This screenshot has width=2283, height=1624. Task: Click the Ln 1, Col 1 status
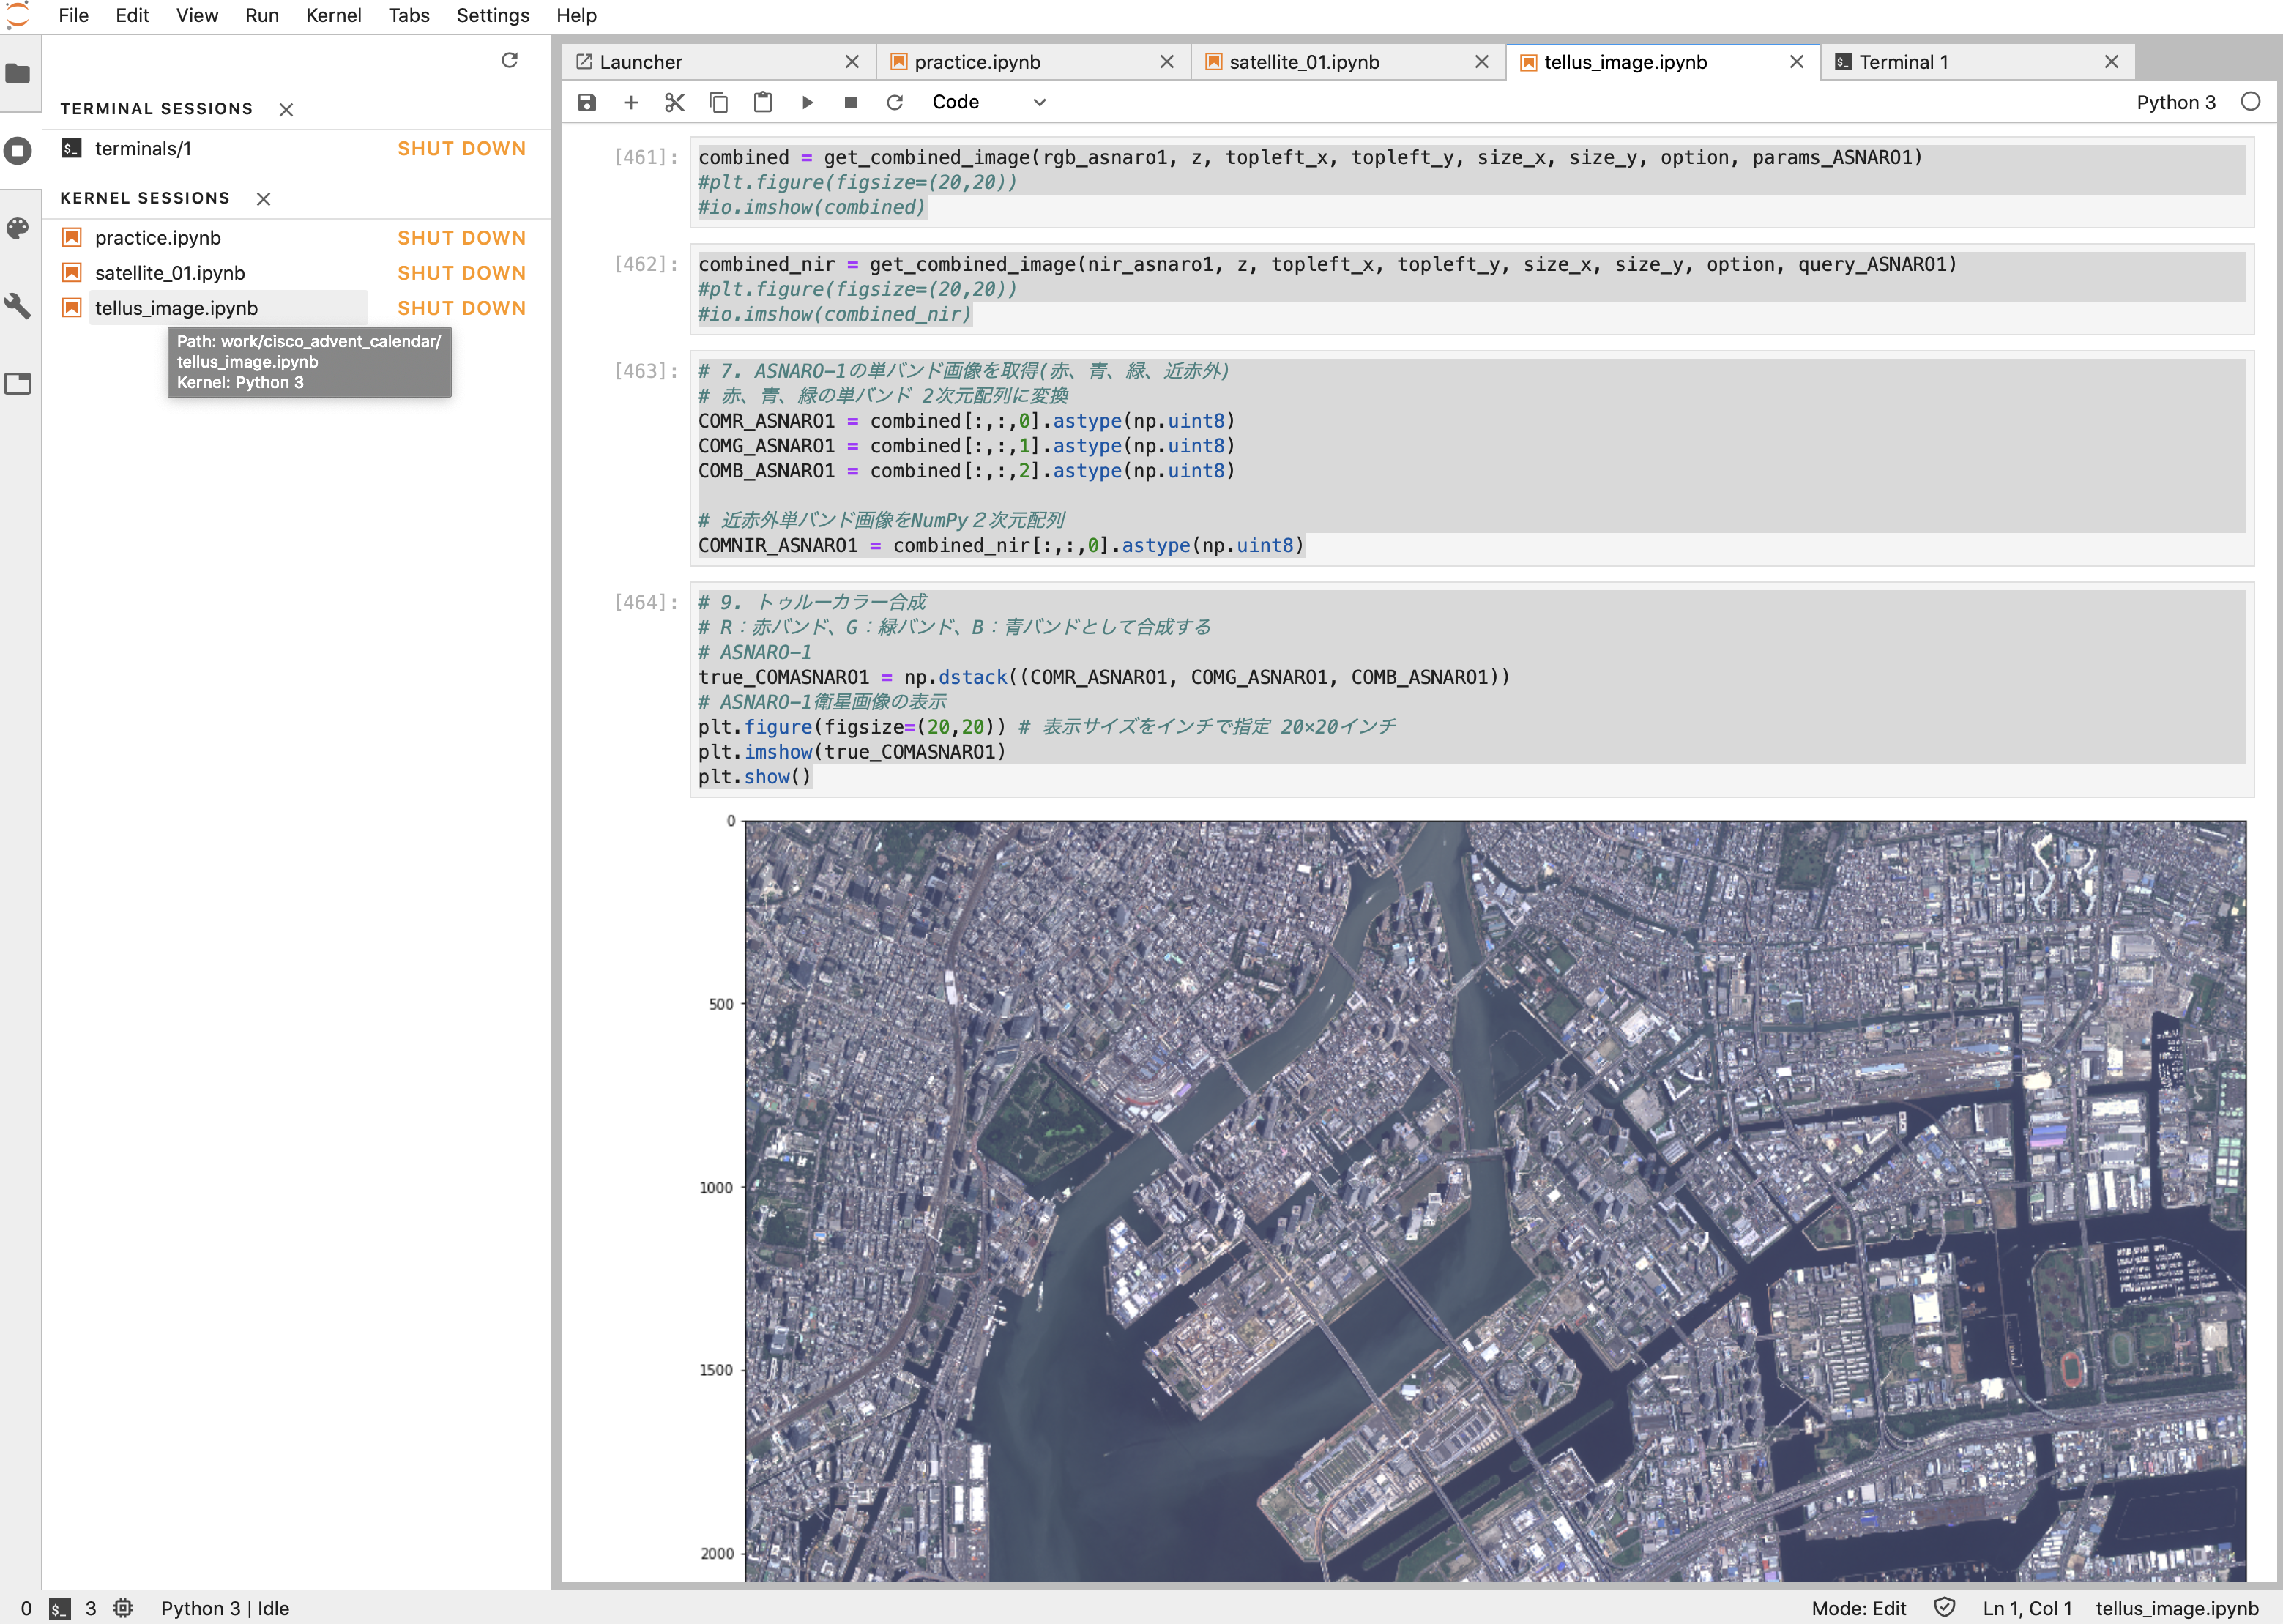(x=2027, y=1608)
